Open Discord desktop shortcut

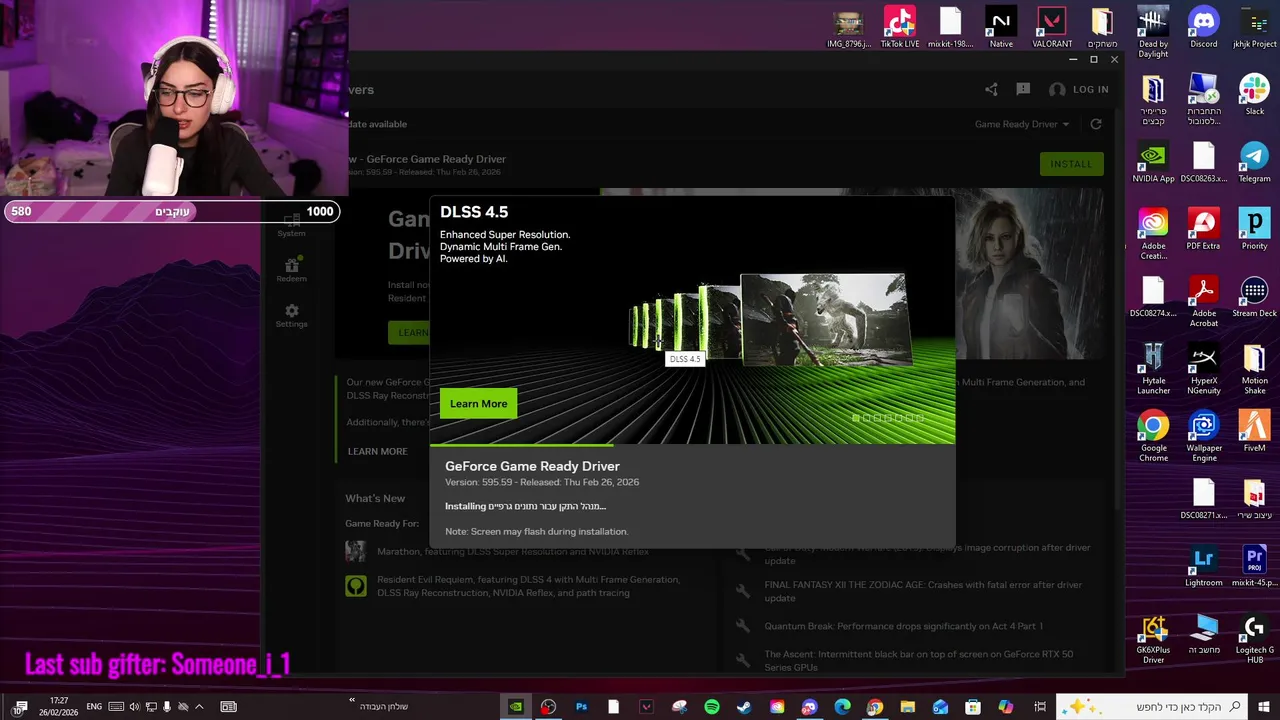[1204, 27]
